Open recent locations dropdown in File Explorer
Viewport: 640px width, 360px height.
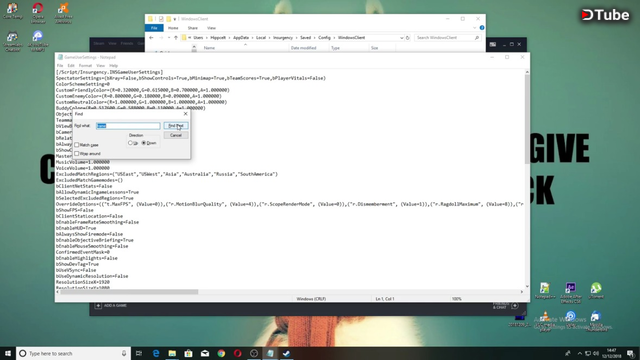[169, 38]
